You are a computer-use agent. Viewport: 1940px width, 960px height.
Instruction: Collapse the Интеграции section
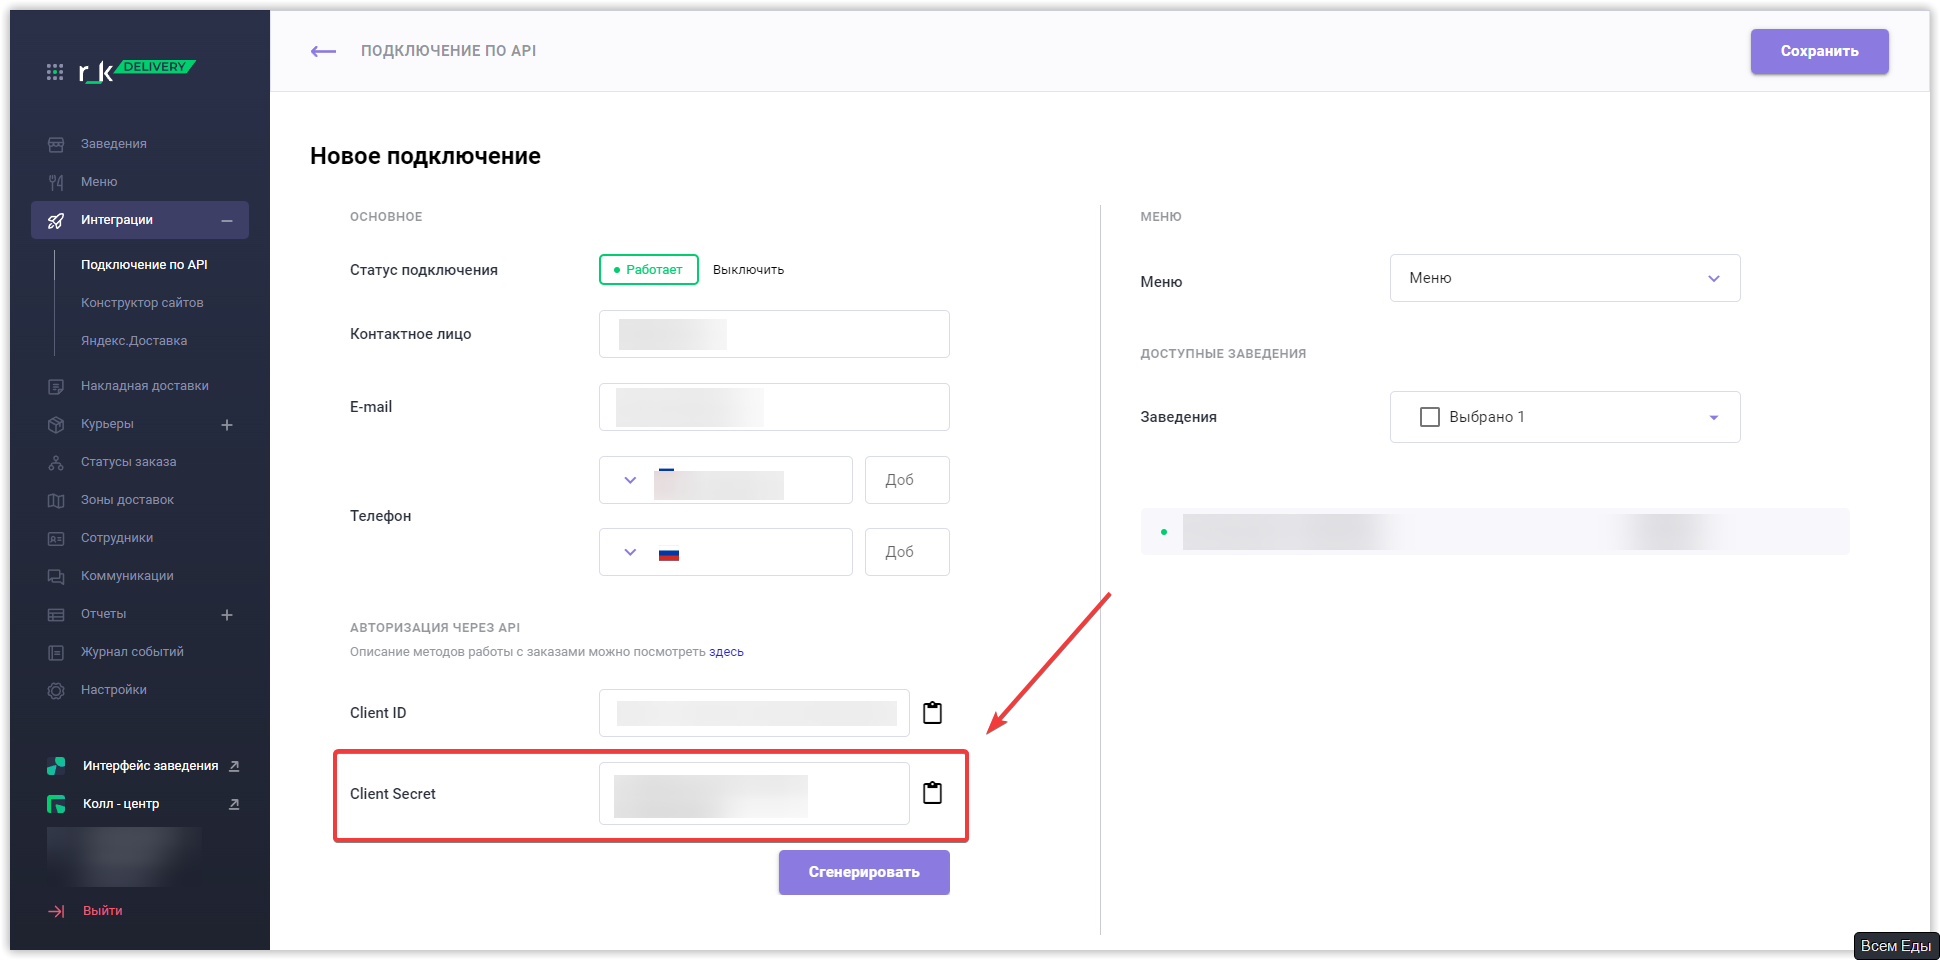coord(227,221)
